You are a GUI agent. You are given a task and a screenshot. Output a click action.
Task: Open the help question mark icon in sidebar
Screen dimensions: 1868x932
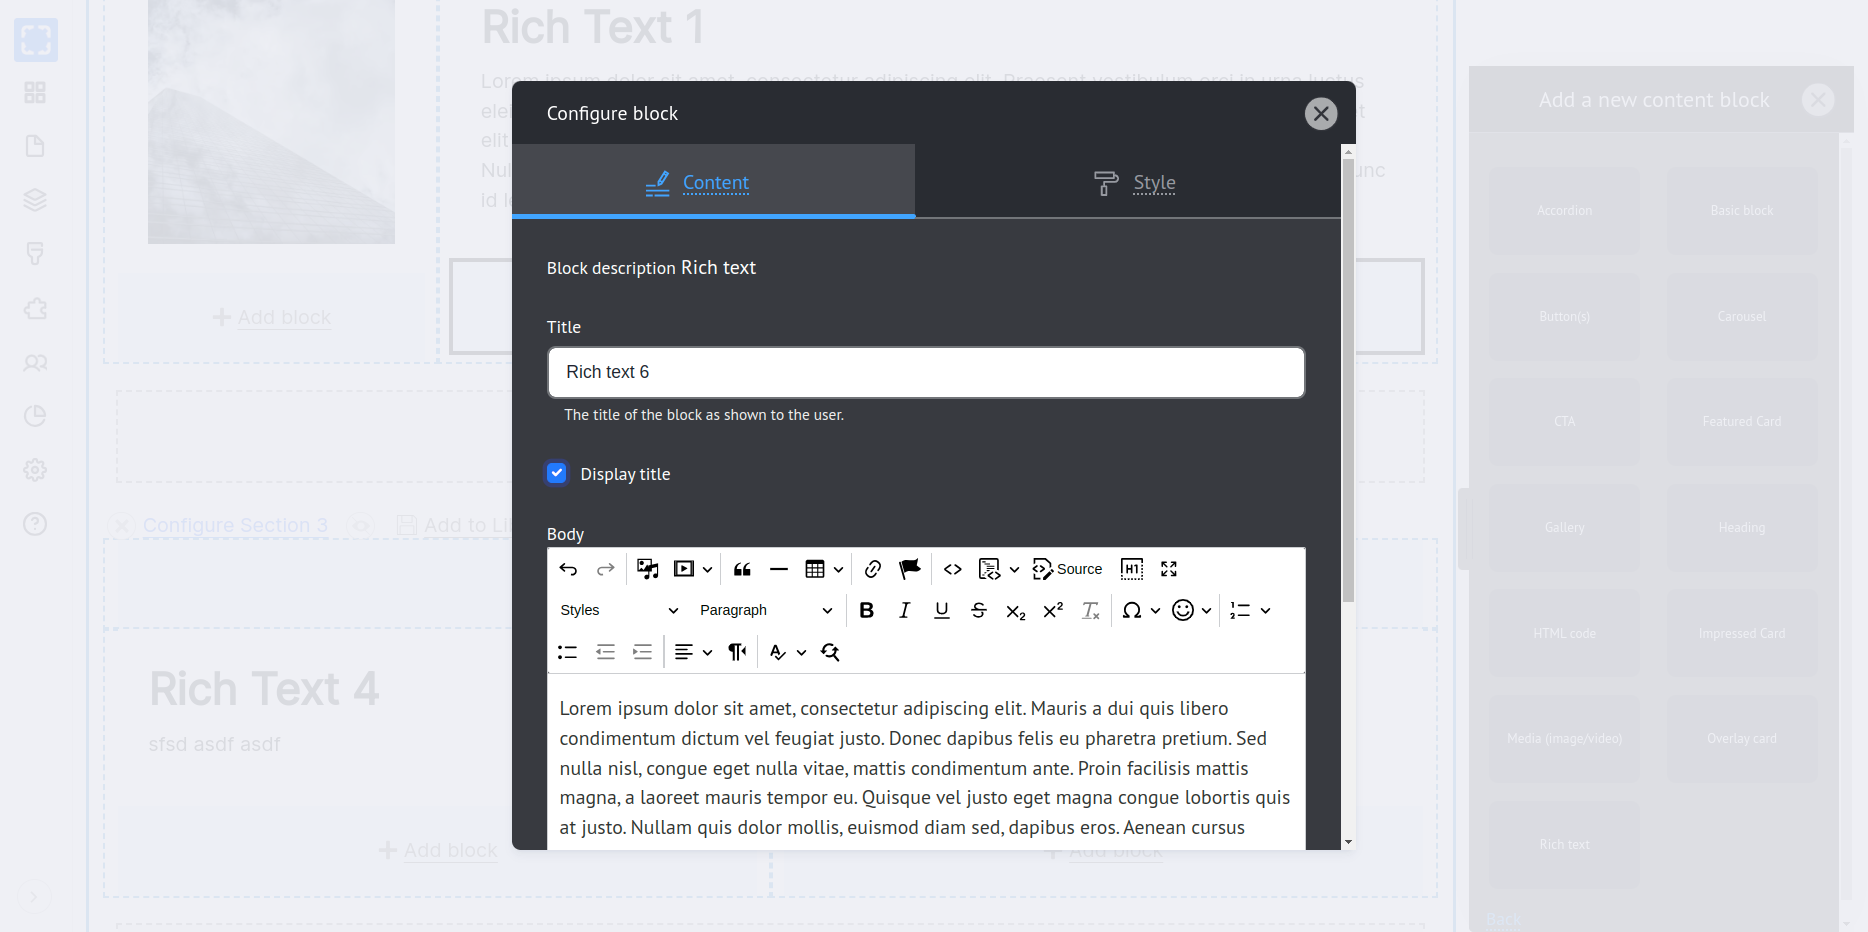[x=35, y=524]
